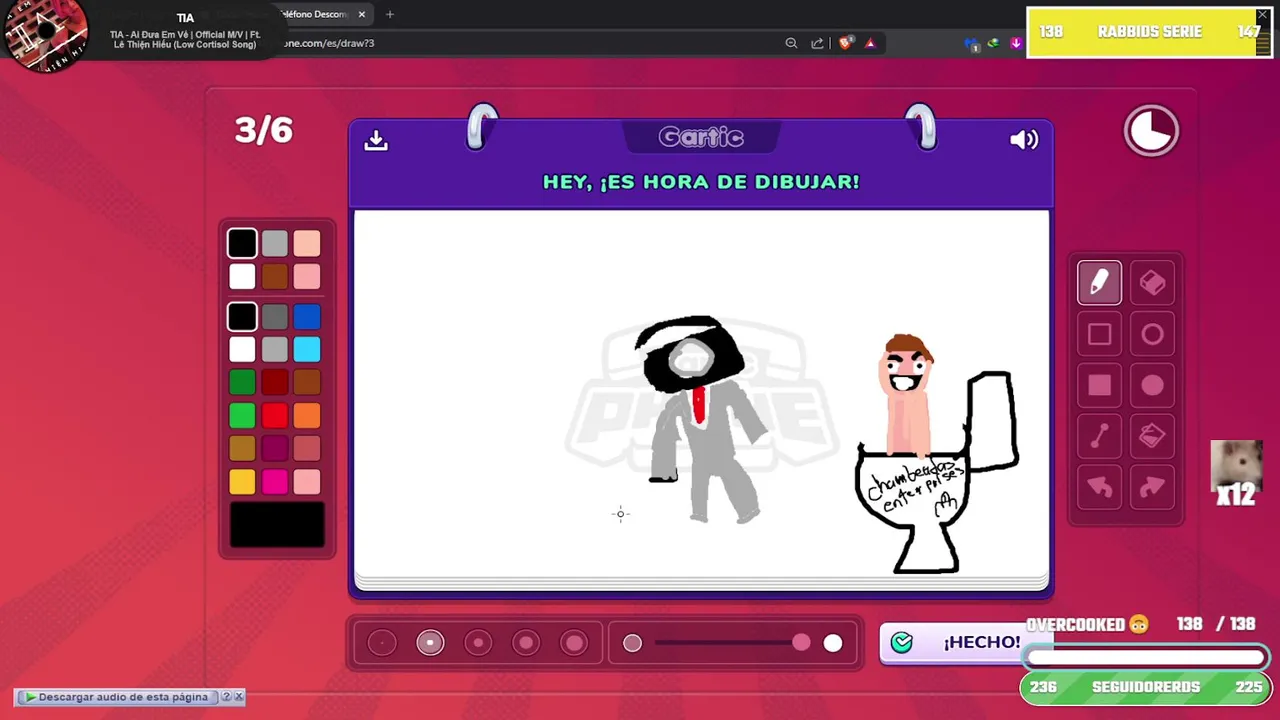Select the second brush size
This screenshot has width=1280, height=720.
430,643
